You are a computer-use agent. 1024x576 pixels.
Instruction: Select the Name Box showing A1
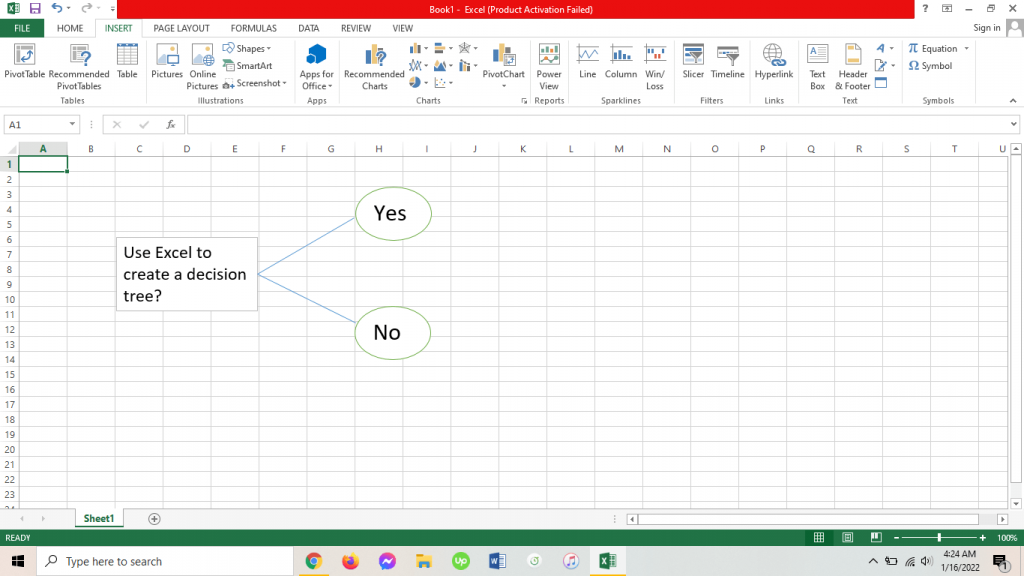click(x=33, y=124)
